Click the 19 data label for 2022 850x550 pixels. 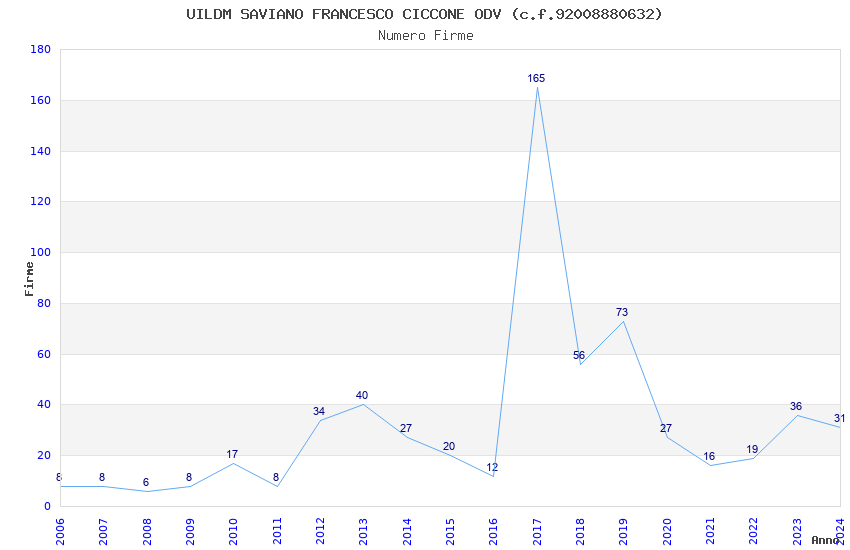coord(752,449)
